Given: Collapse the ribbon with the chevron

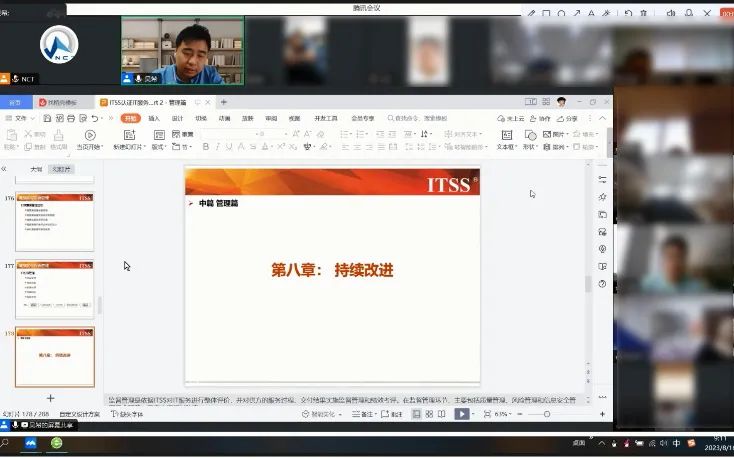Looking at the screenshot, I should pos(602,118).
